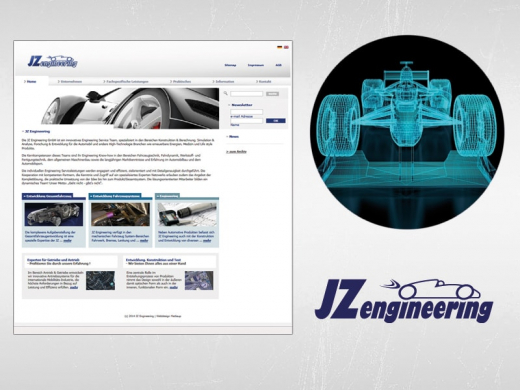520x390 pixels.
Task: Click 'Entwicklung, Konstruktion und Test' heading
Action: (153, 260)
